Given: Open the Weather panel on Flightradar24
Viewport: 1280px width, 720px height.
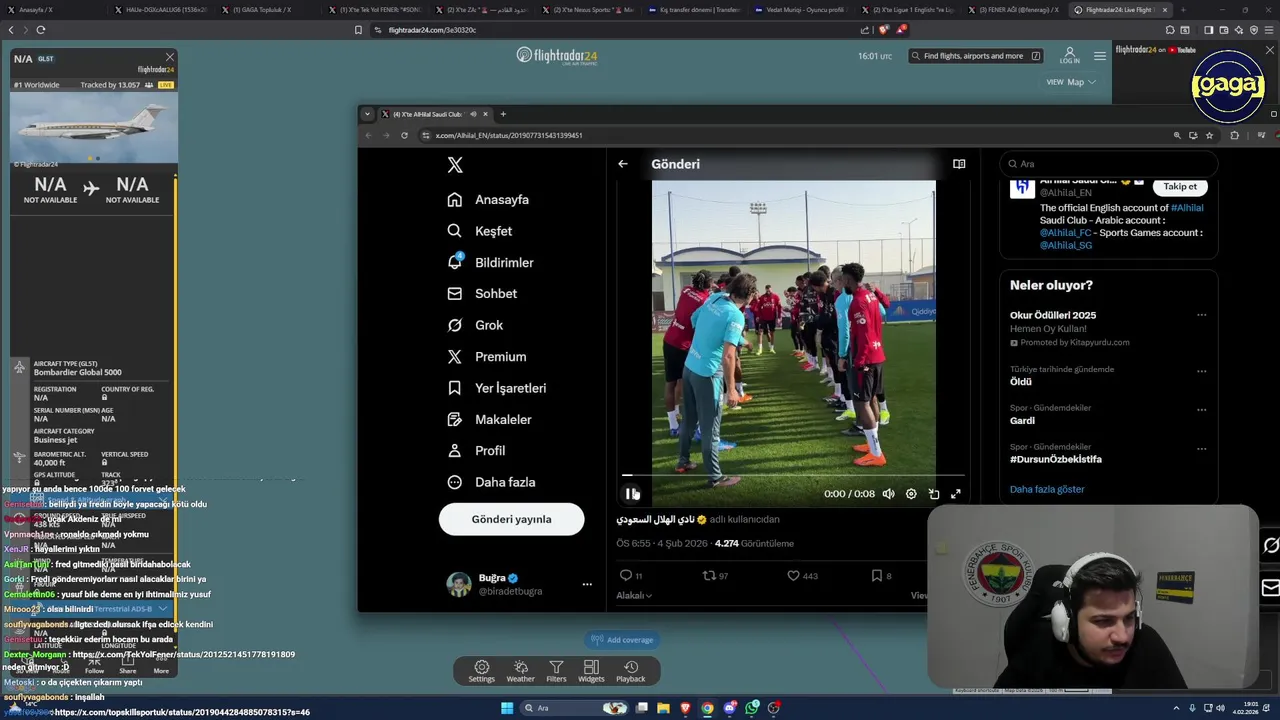Looking at the screenshot, I should [520, 671].
